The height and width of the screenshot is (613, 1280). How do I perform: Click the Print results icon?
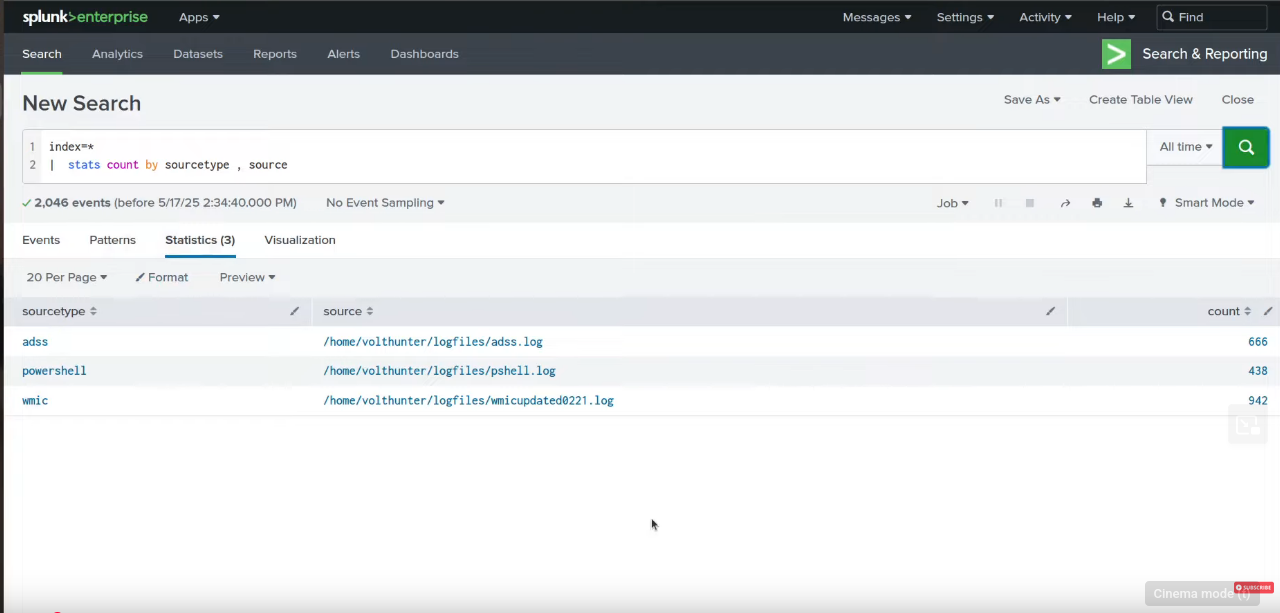pyautogui.click(x=1097, y=203)
